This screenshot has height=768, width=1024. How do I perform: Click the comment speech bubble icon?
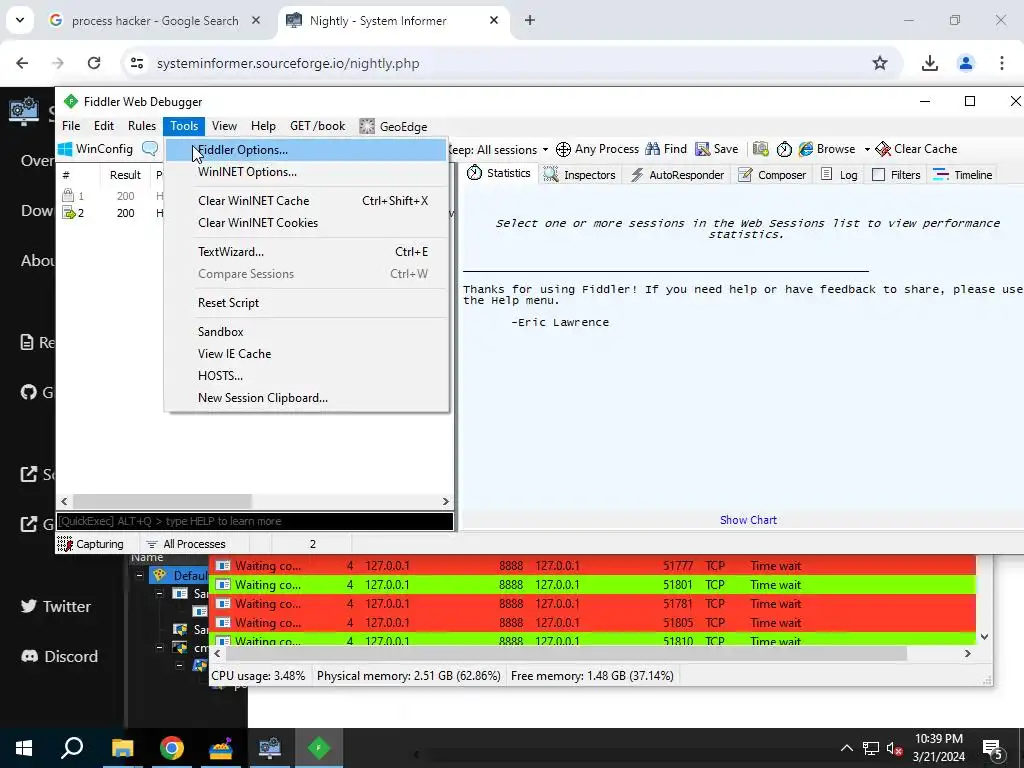pos(150,149)
